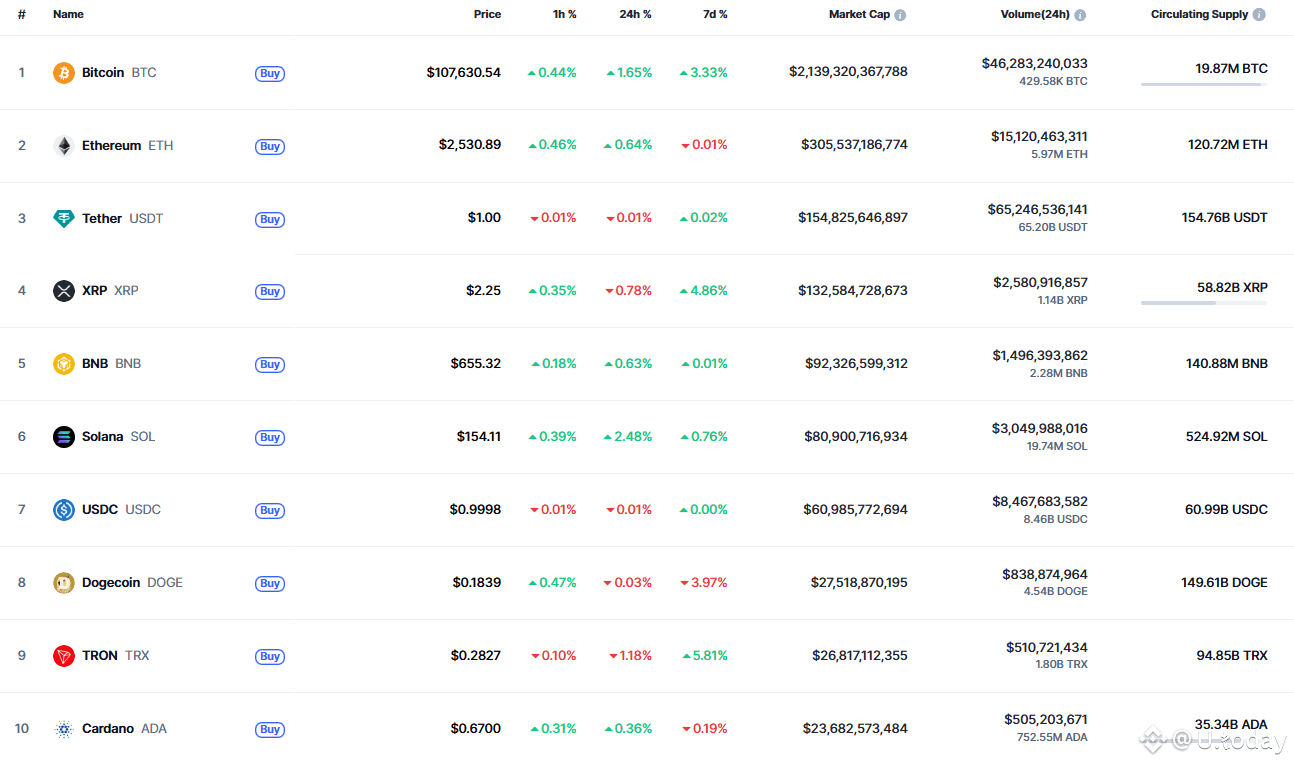Image resolution: width=1294 pixels, height=765 pixels.
Task: Open the Tether USDT name link
Action: [122, 219]
